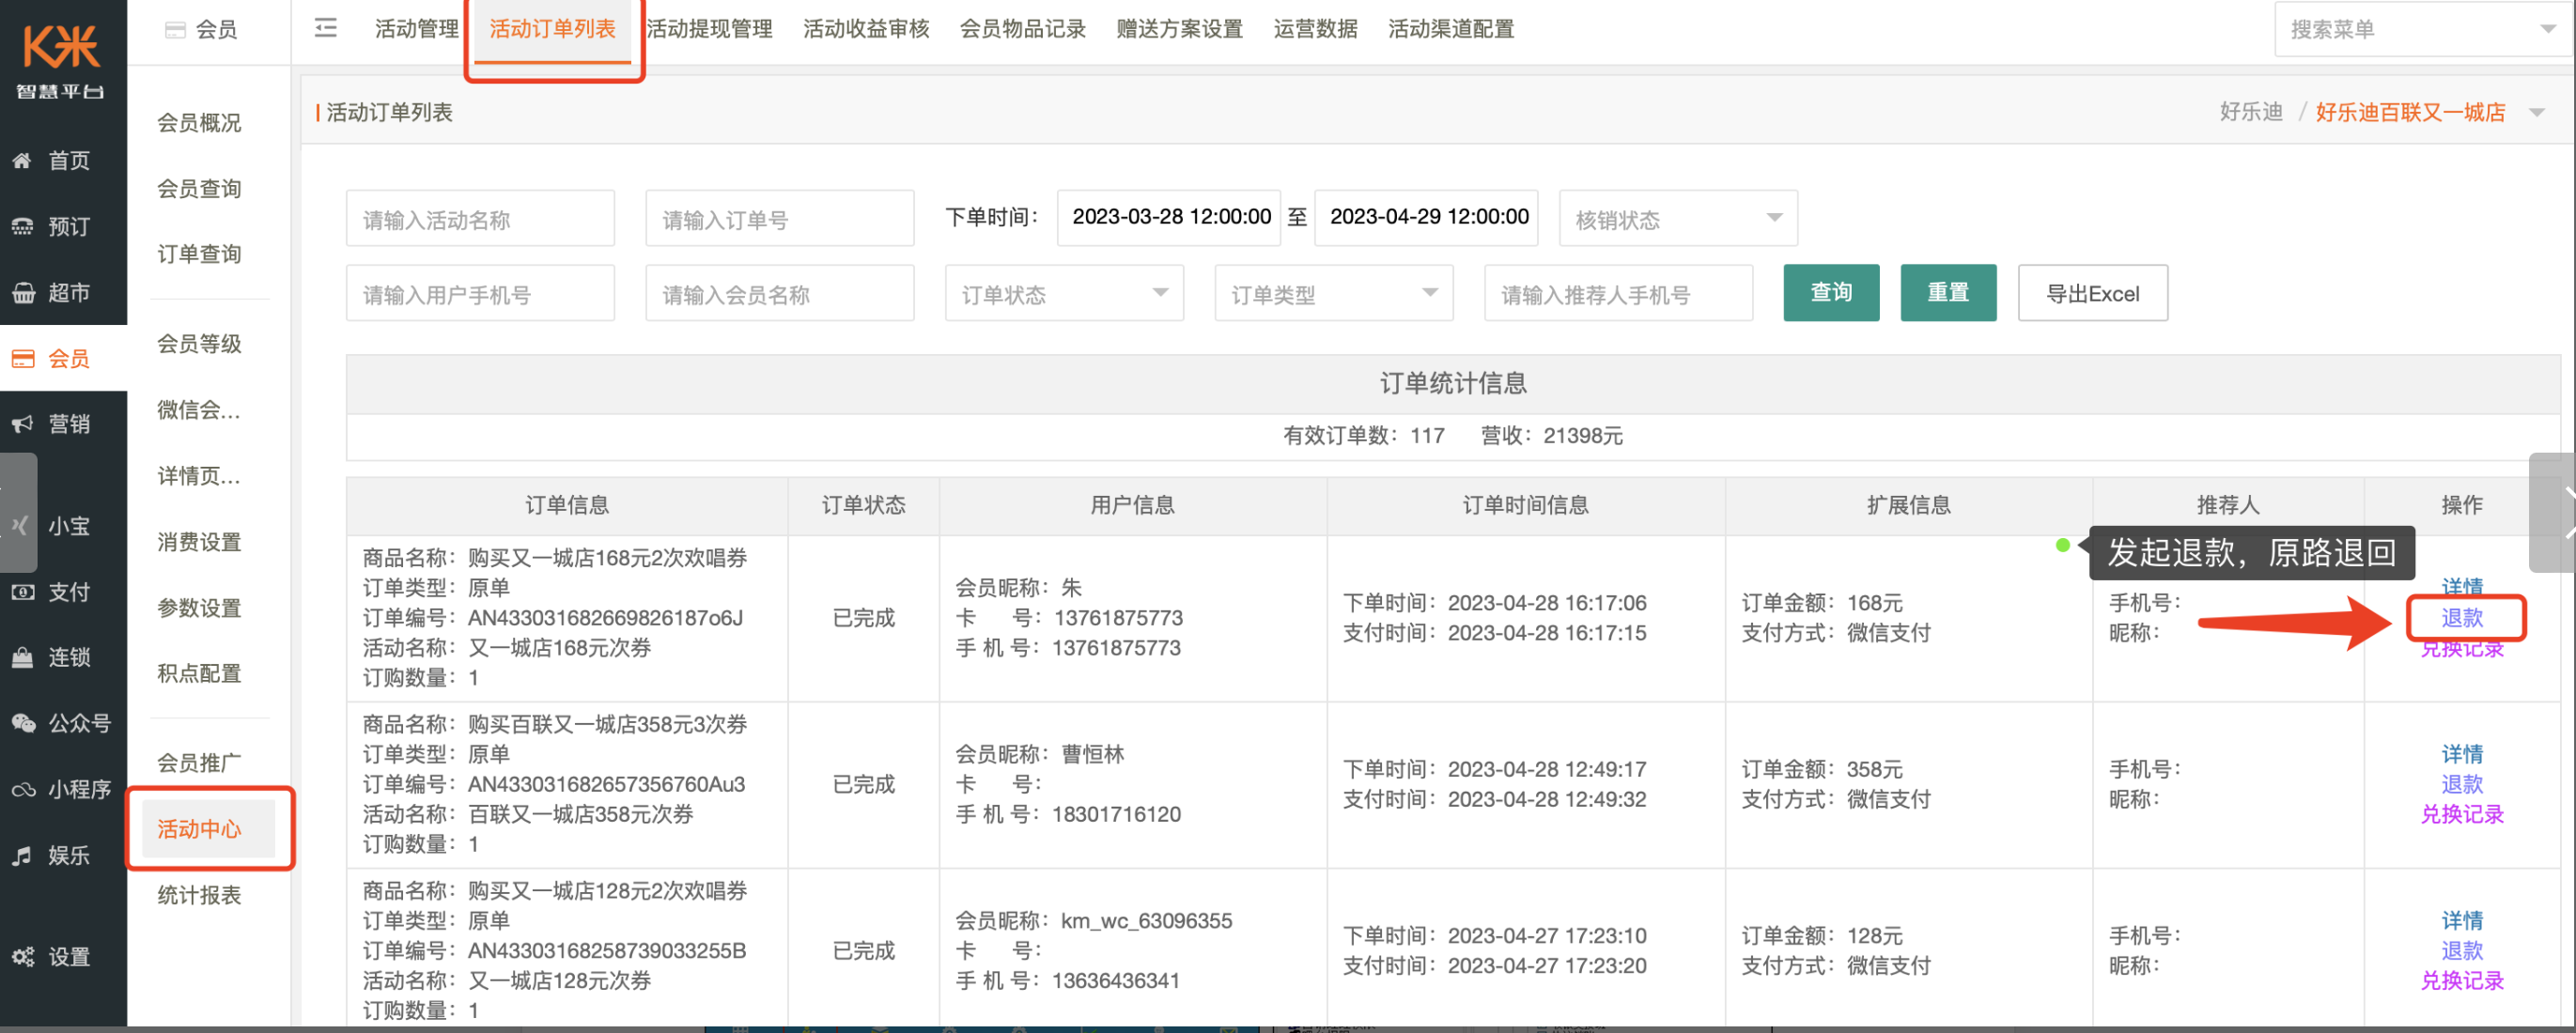Switch to 活动订单列表 tab
Screen dimensions: 2576x1033
pos(552,29)
